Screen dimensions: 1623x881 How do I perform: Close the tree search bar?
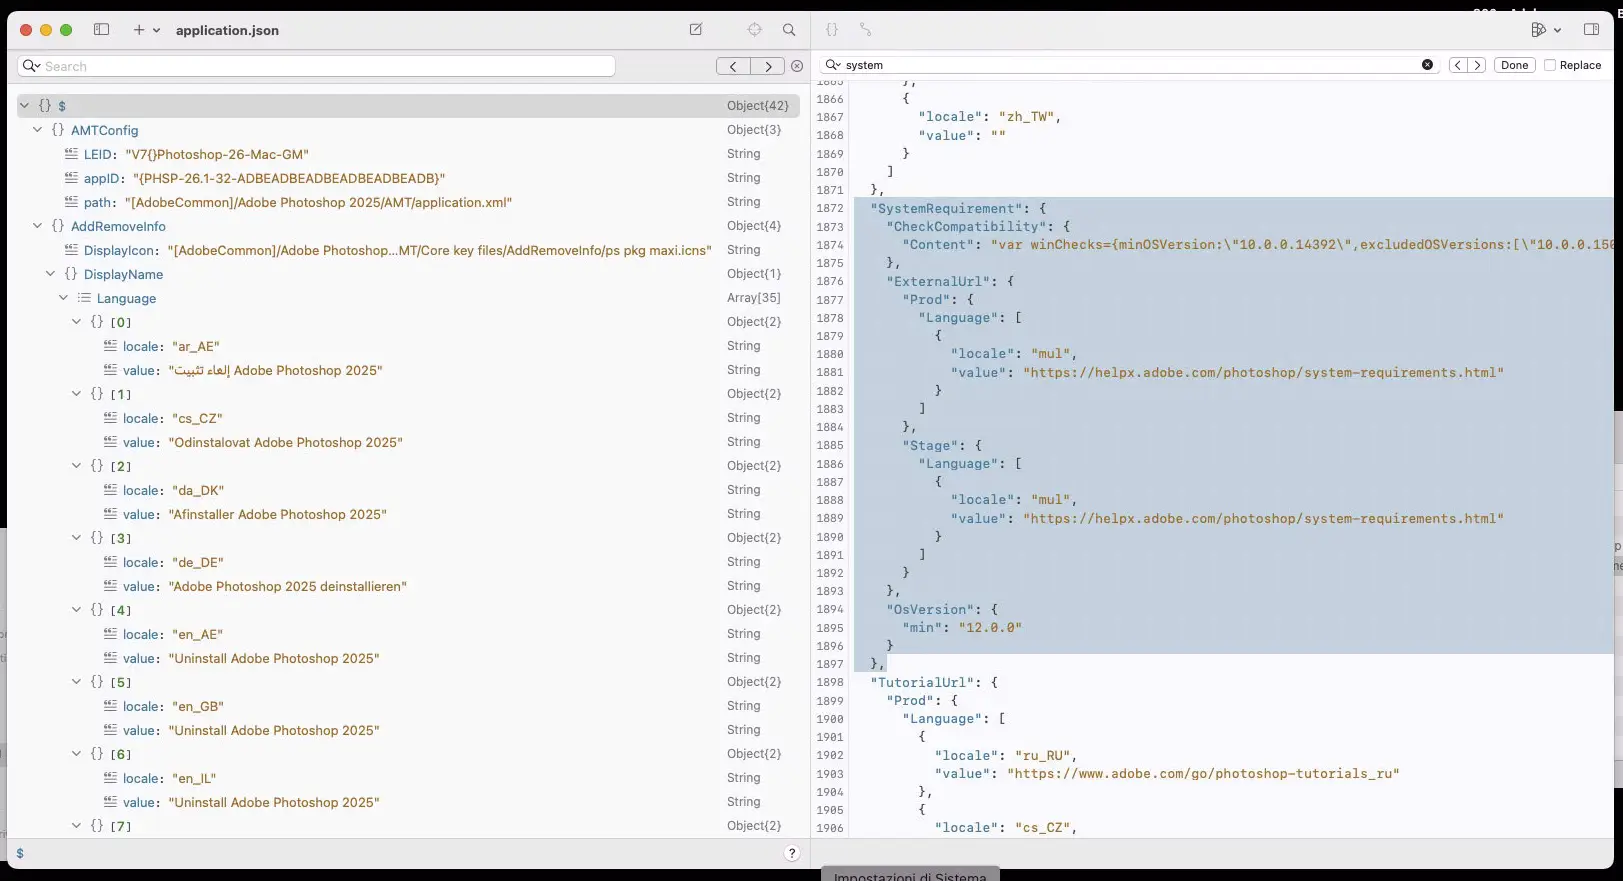pos(797,66)
